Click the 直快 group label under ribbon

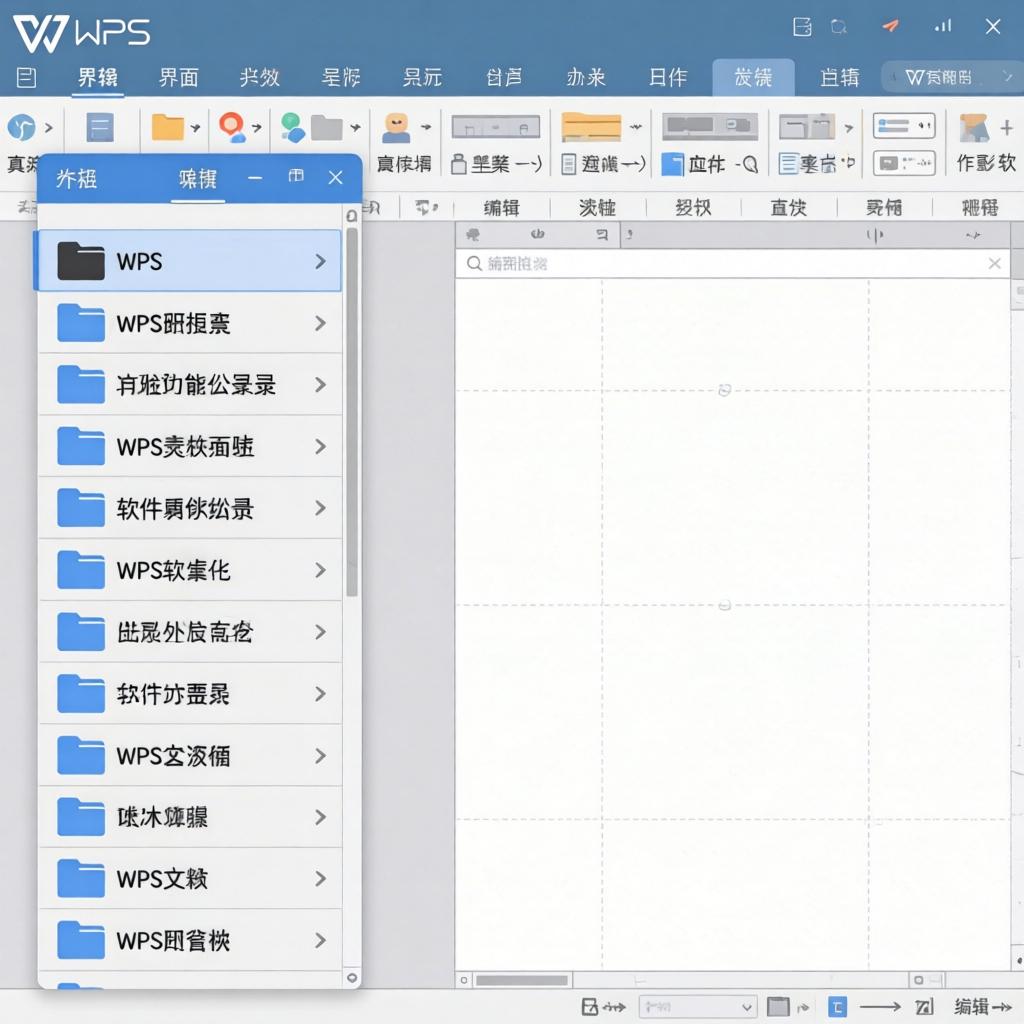pyautogui.click(x=788, y=208)
